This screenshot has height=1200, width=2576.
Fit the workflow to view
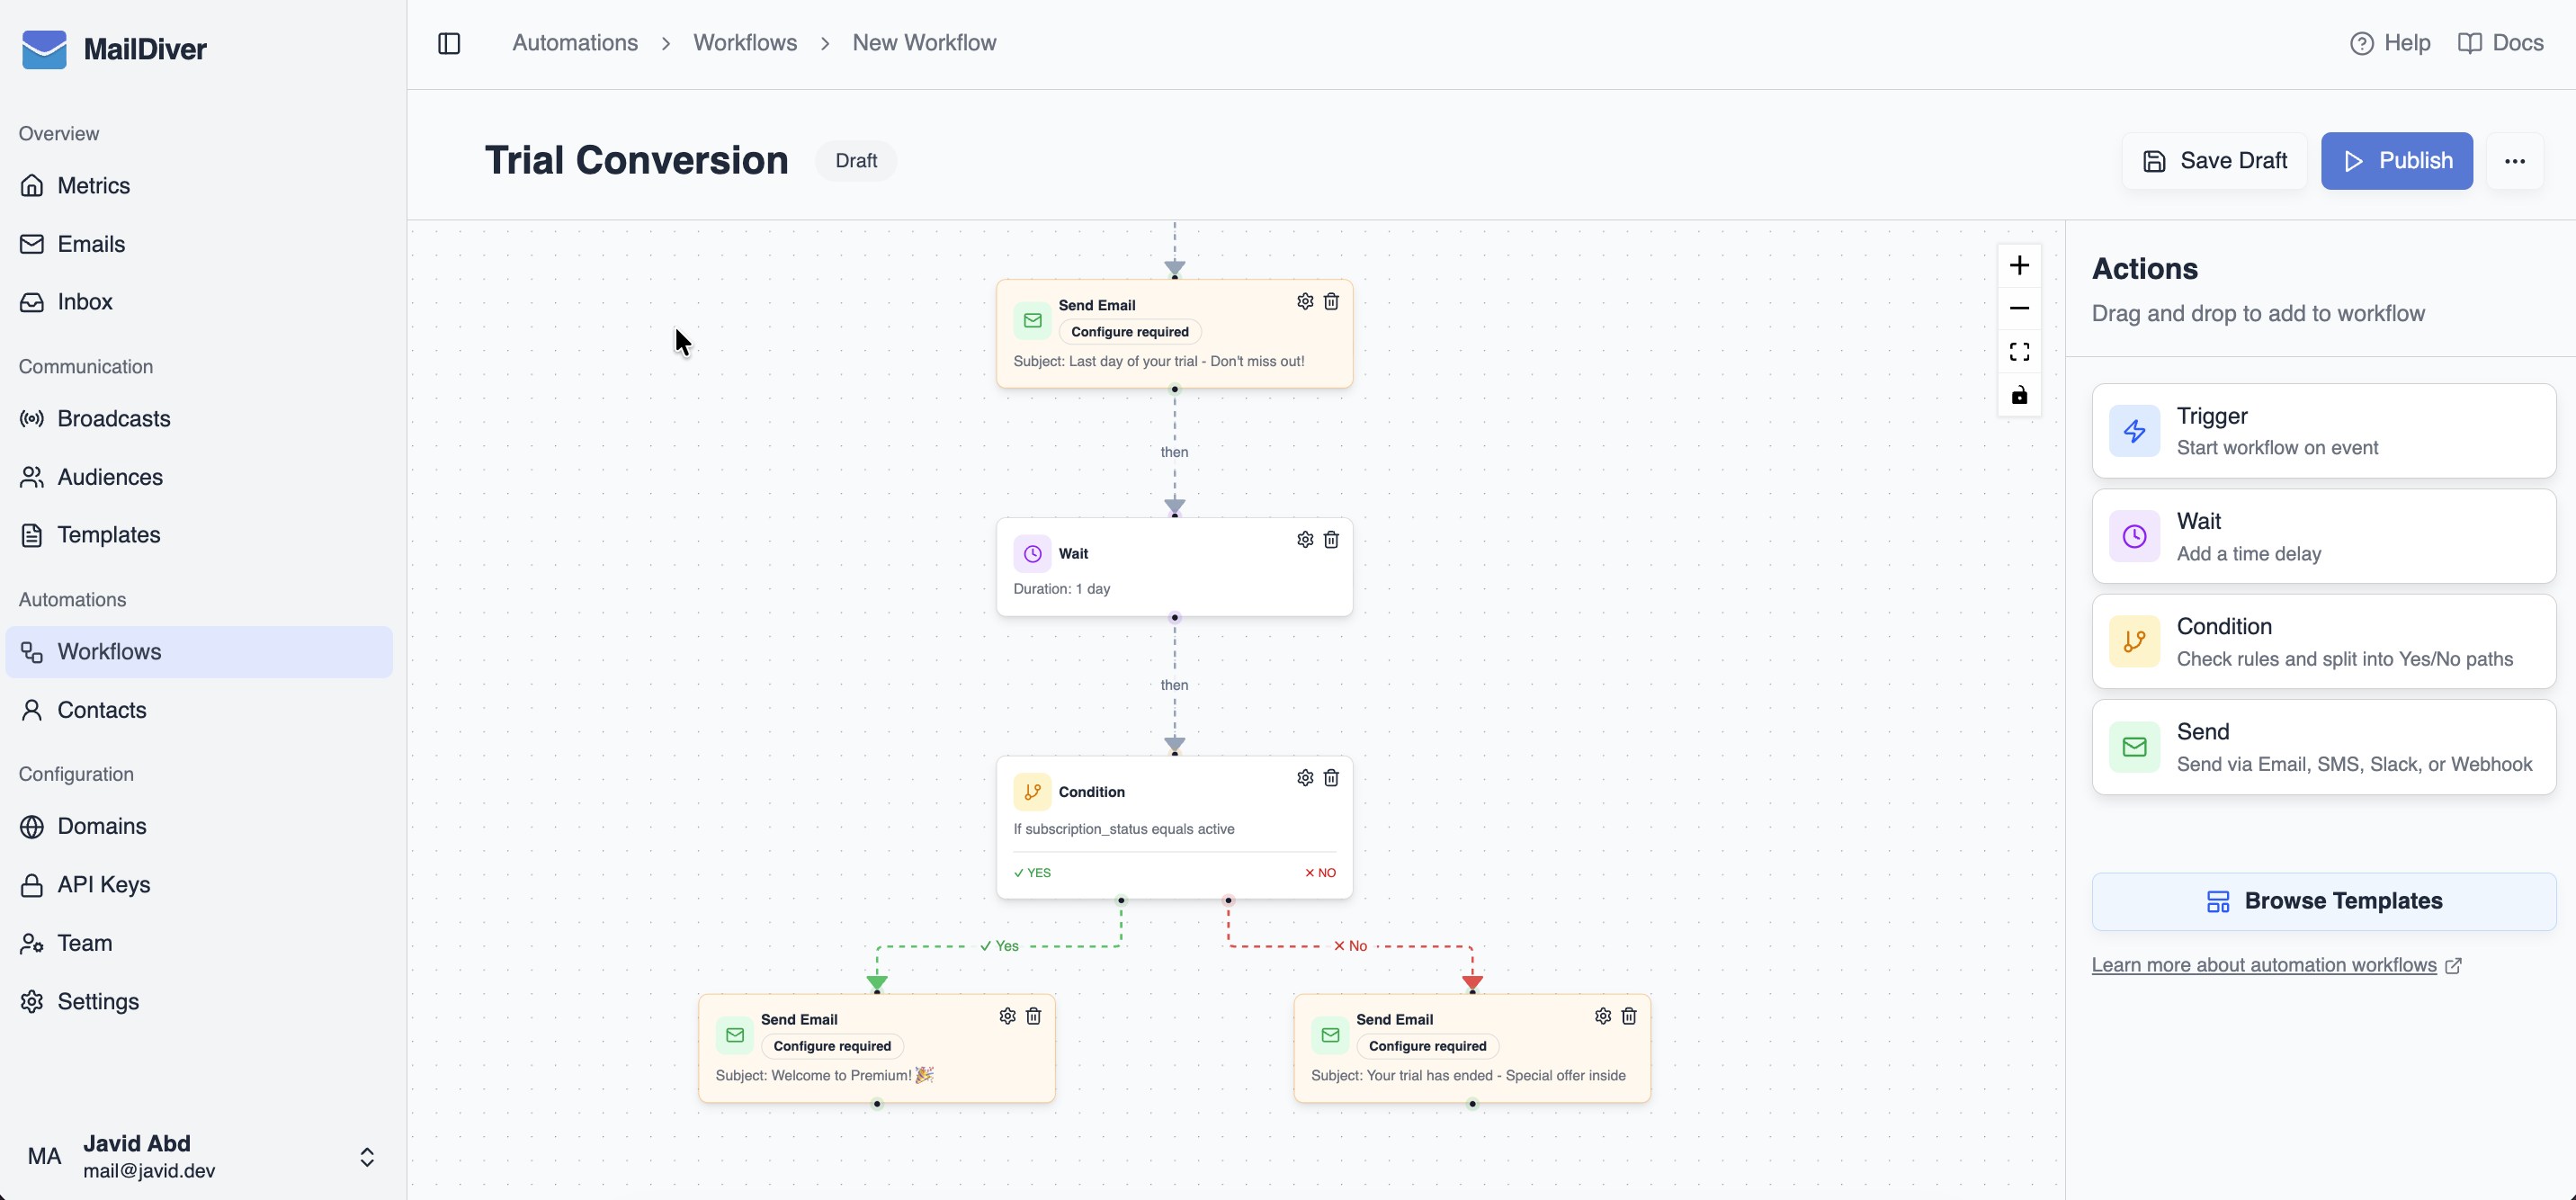pos(2019,352)
